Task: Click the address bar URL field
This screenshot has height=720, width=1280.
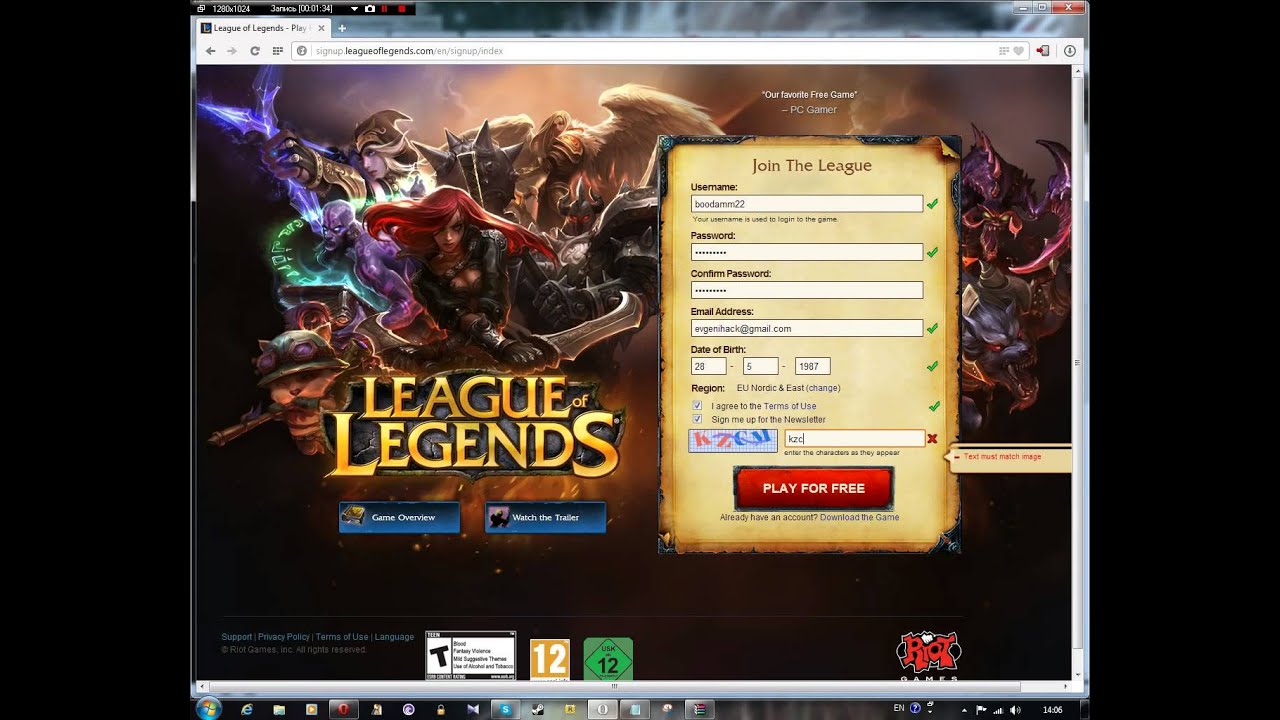Action: point(650,50)
